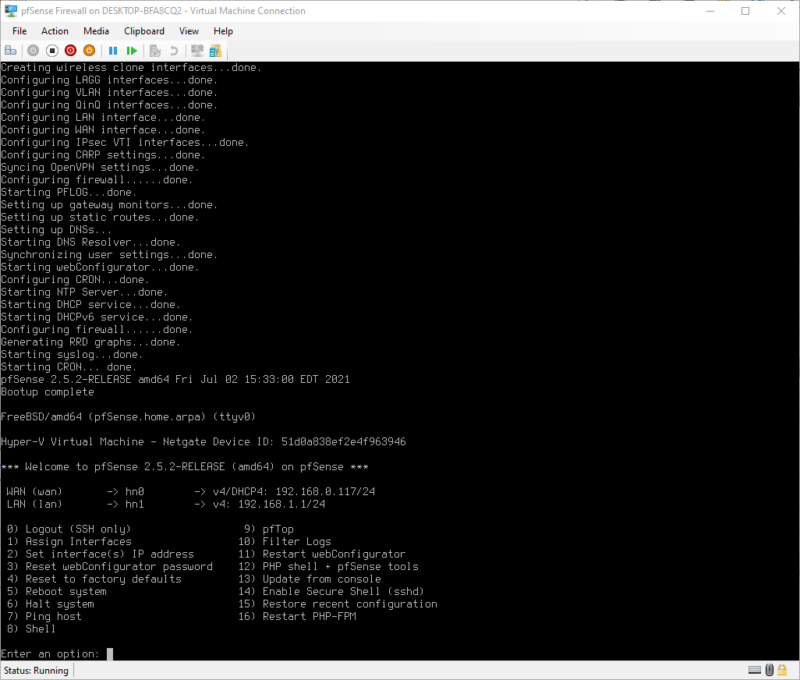
Task: Click the Turn Off VM toolbar icon
Action: pyautogui.click(x=52, y=50)
